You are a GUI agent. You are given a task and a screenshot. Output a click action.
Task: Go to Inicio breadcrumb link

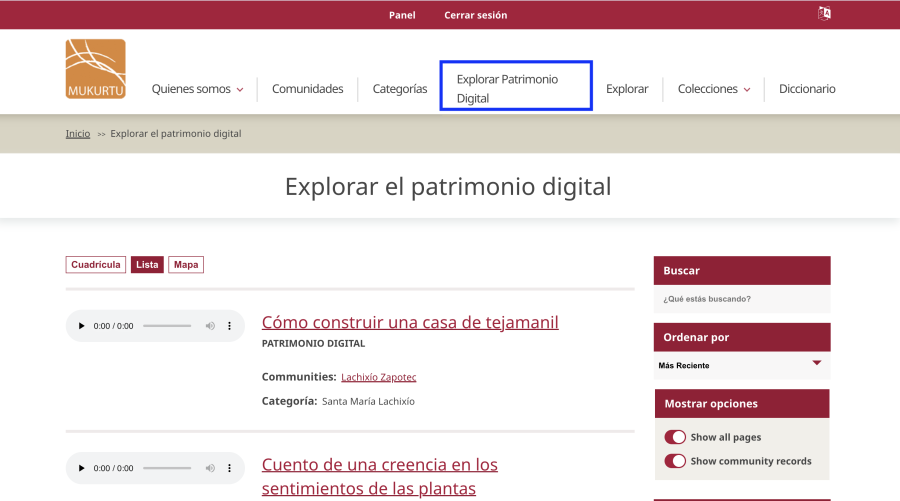(77, 134)
